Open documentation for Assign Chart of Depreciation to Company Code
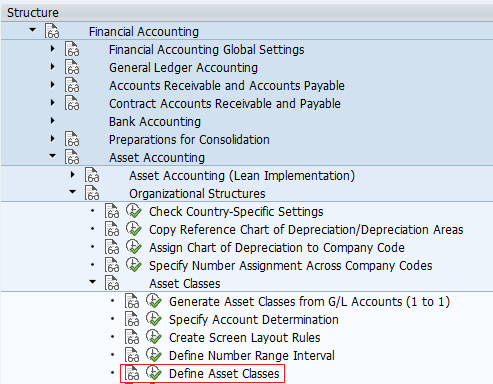Screen dimensions: 493x384 point(112,247)
